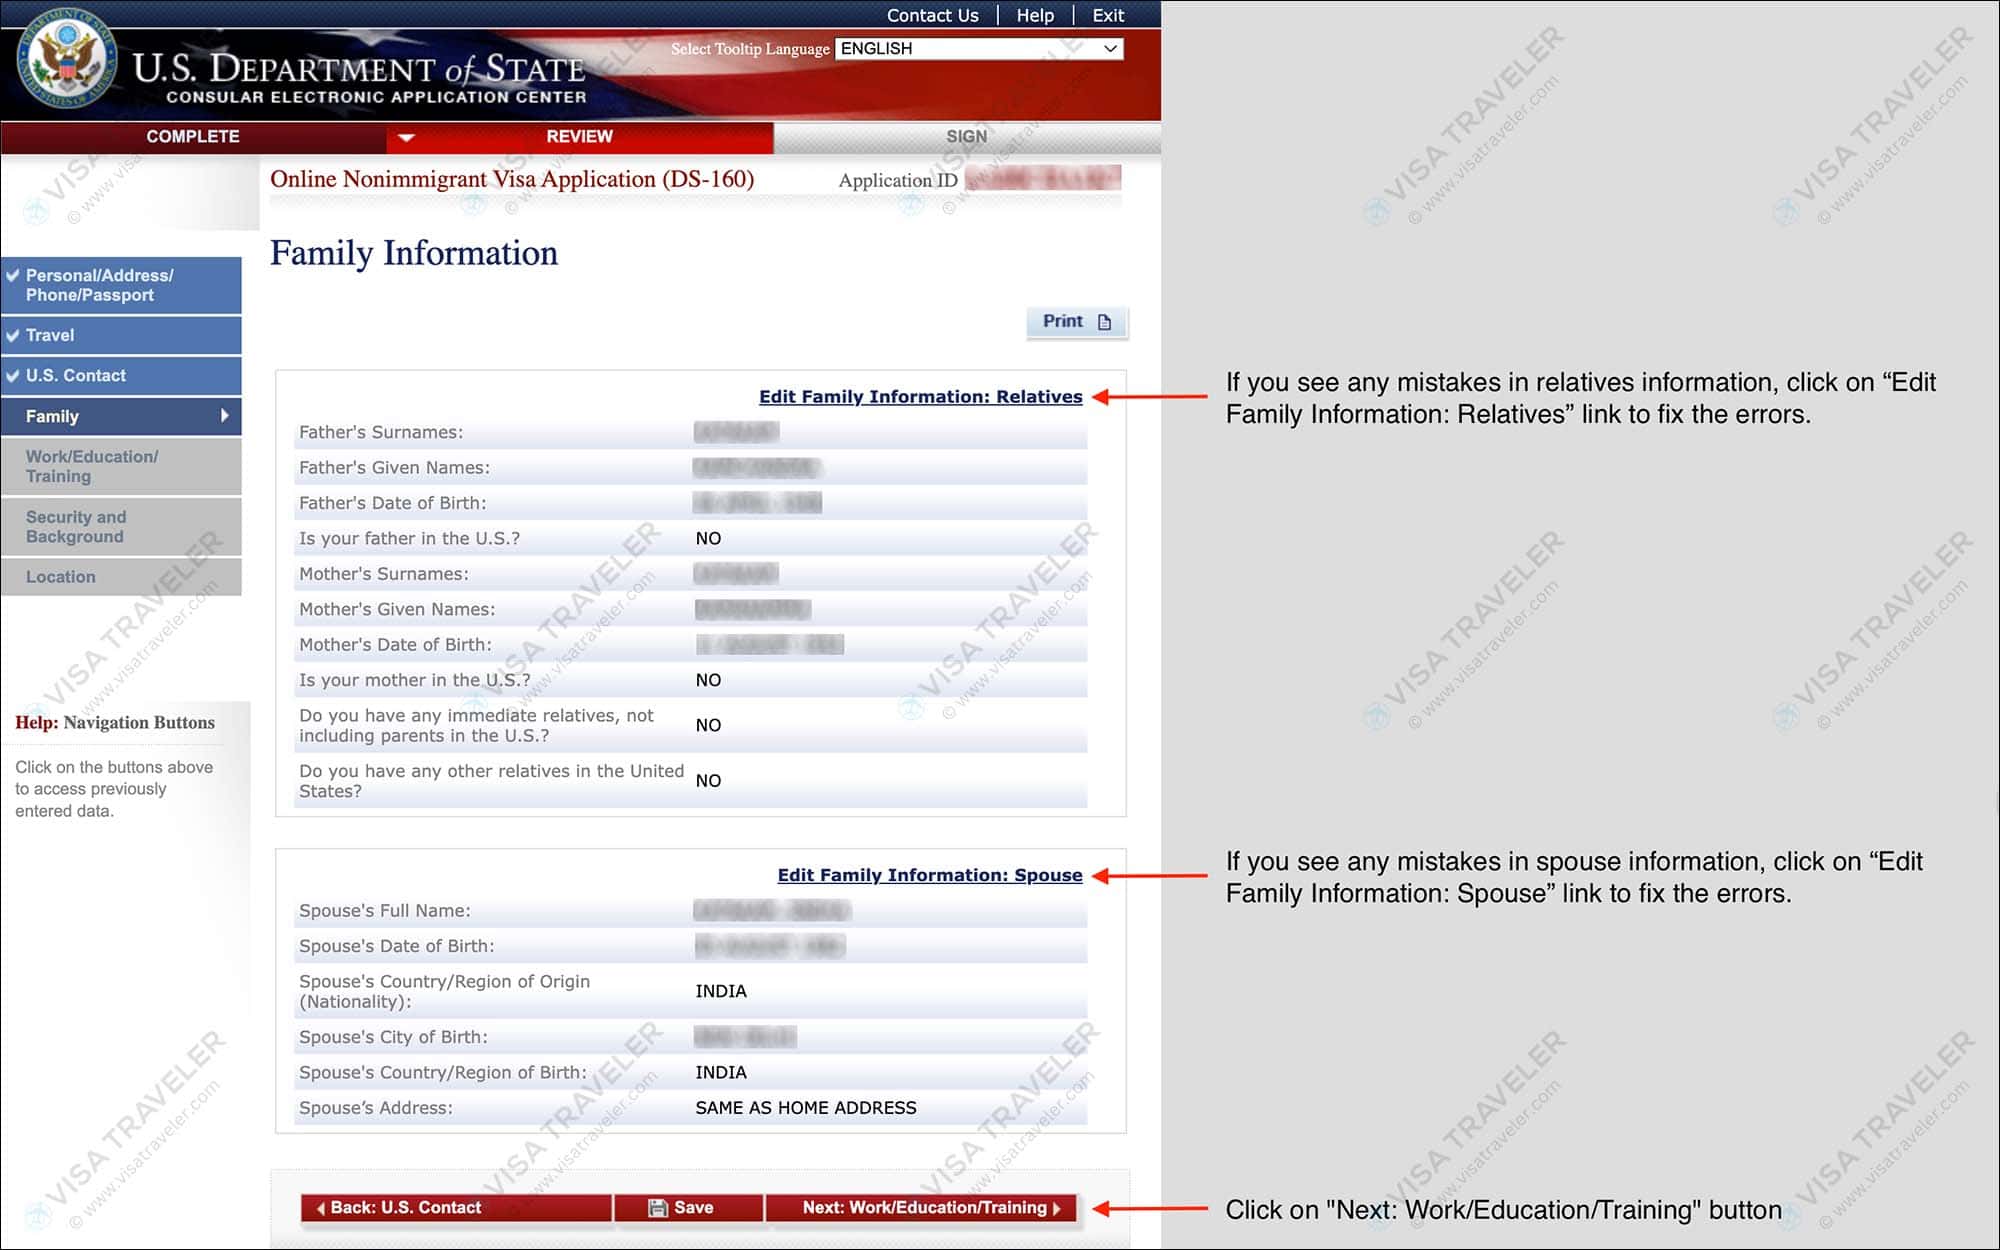Expand the Work/Education/Training section
This screenshot has width=2000, height=1250.
point(122,468)
